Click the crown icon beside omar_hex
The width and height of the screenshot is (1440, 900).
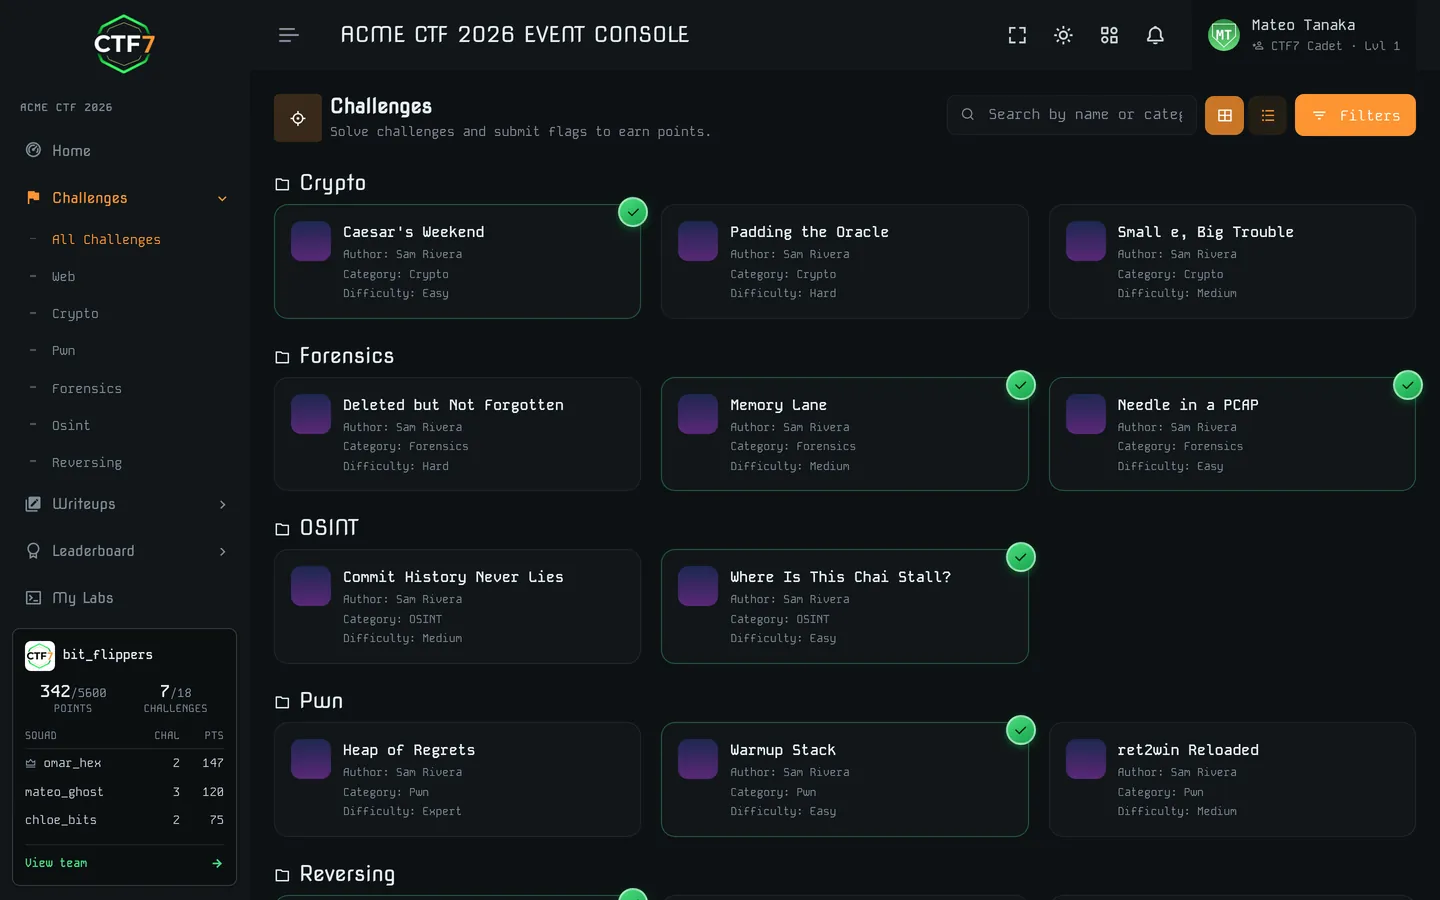[31, 763]
